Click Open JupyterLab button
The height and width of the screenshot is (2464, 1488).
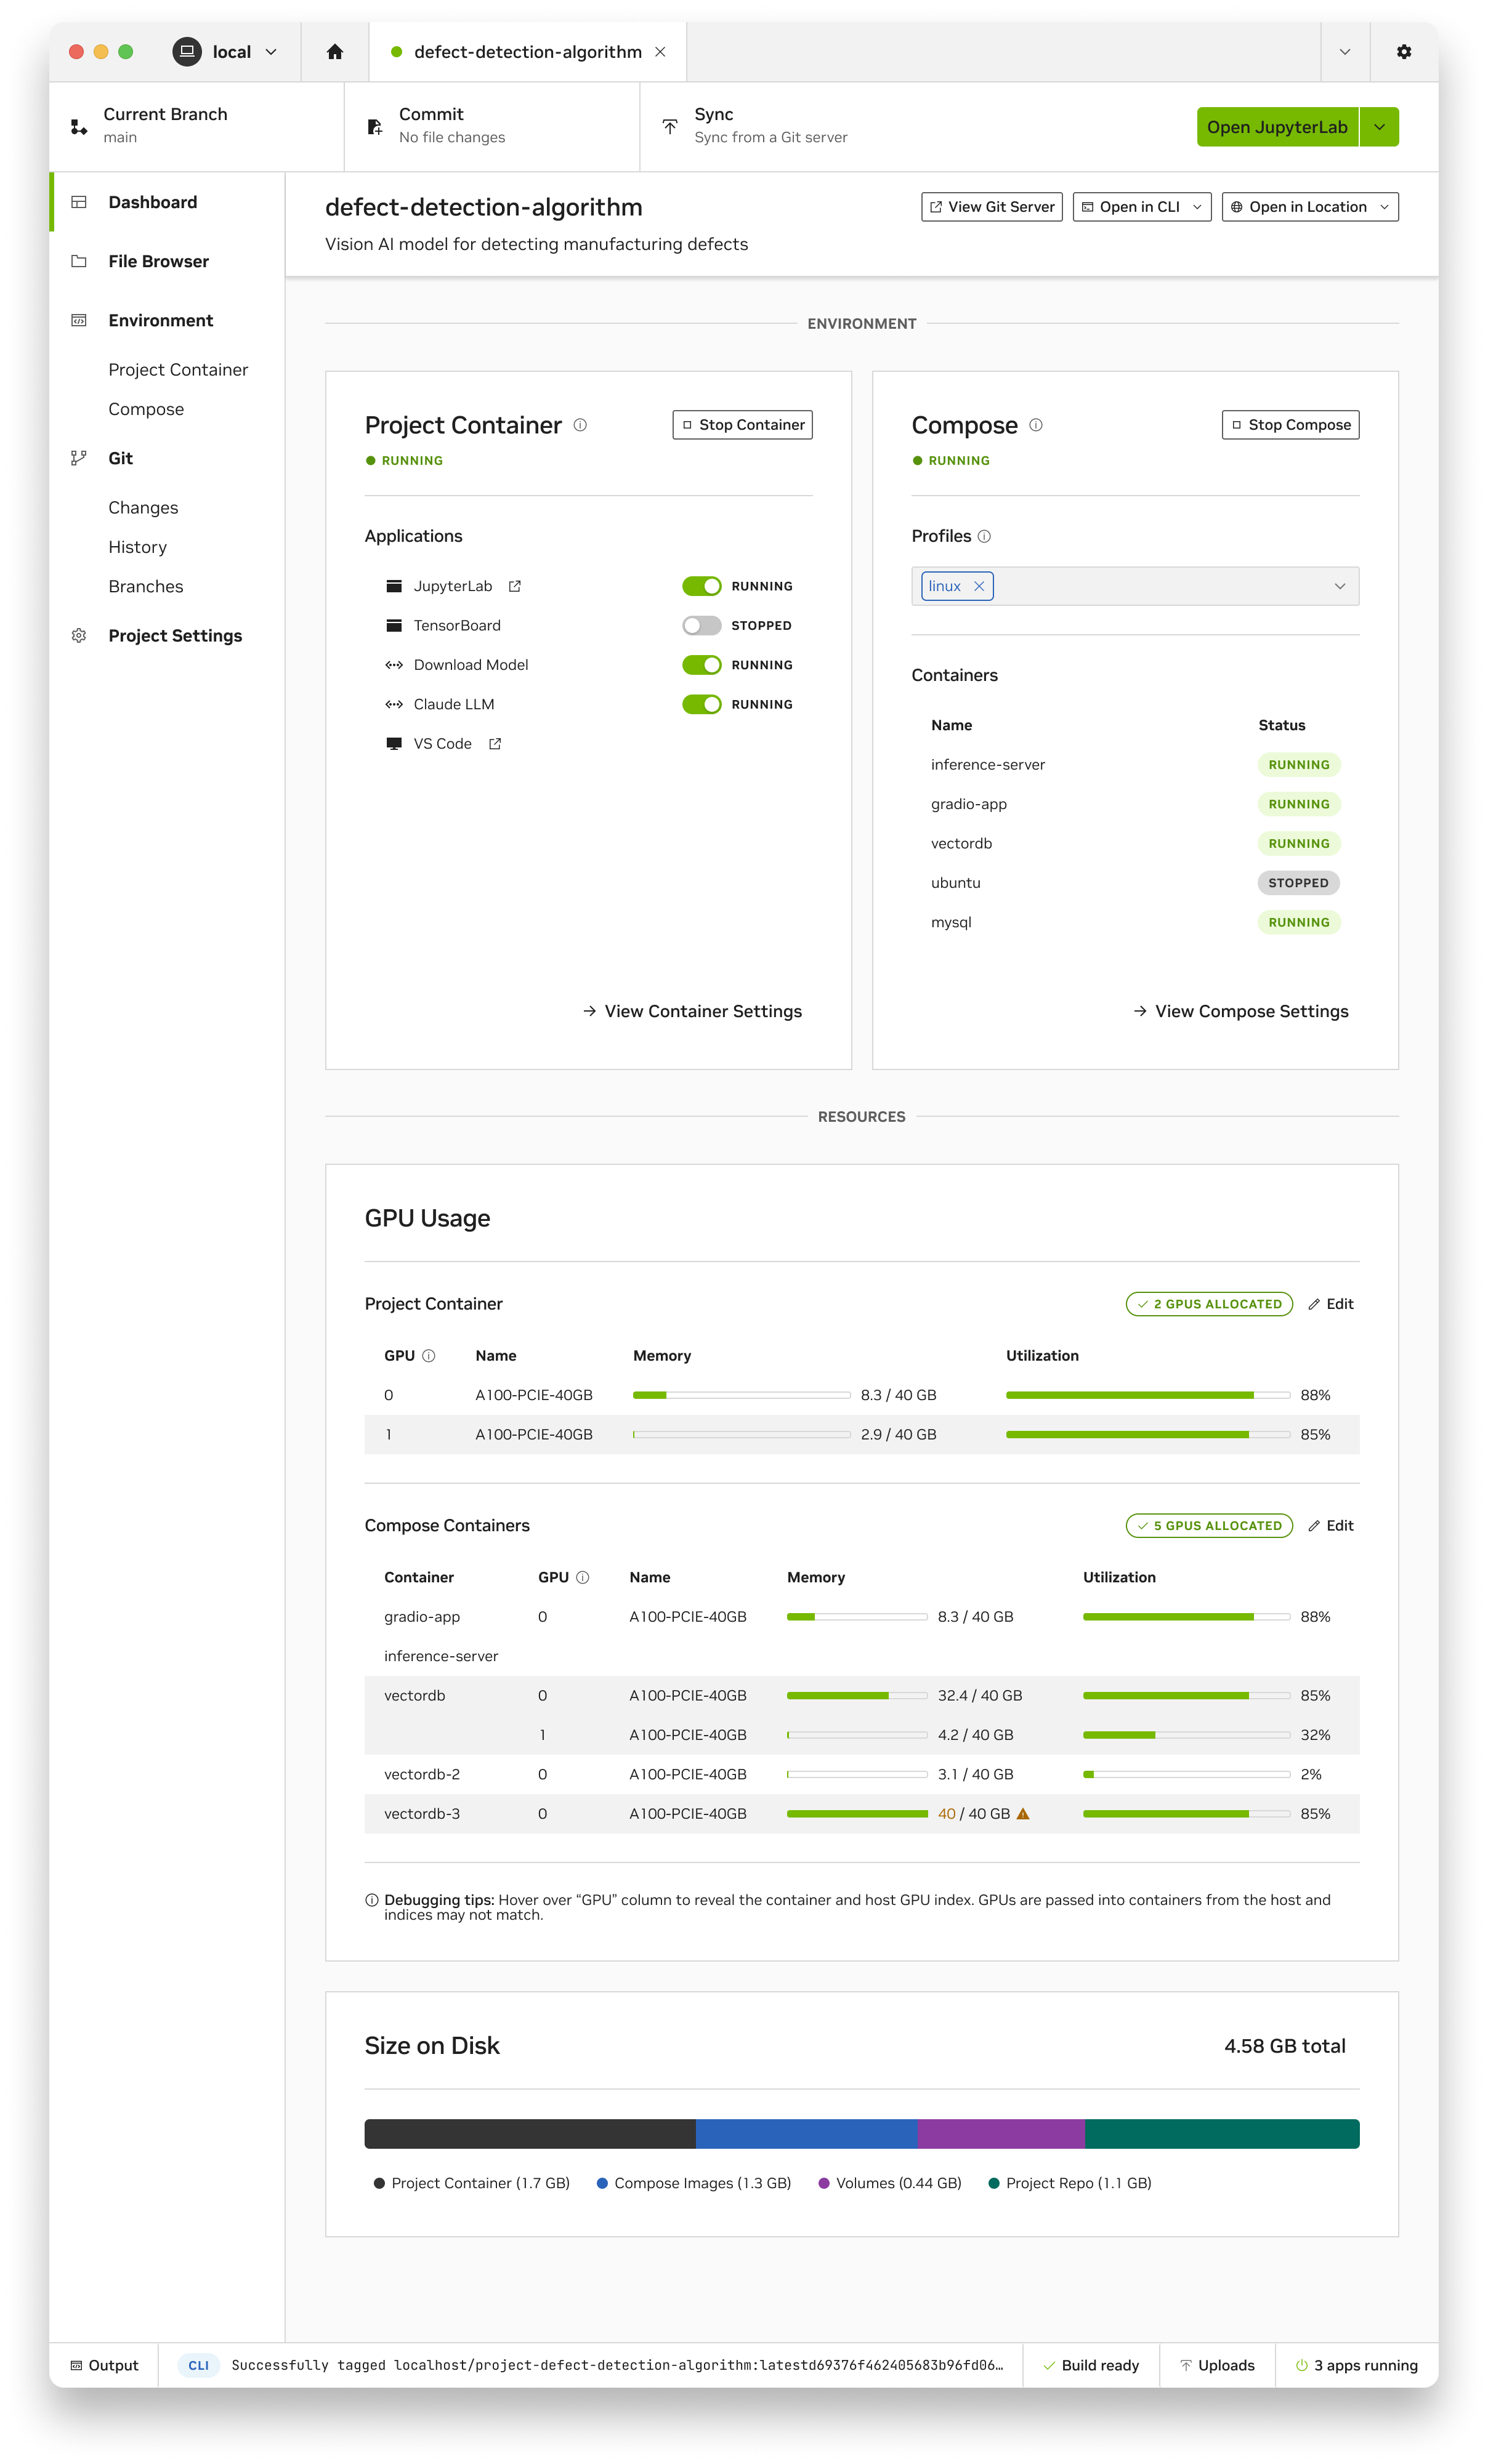(1277, 127)
